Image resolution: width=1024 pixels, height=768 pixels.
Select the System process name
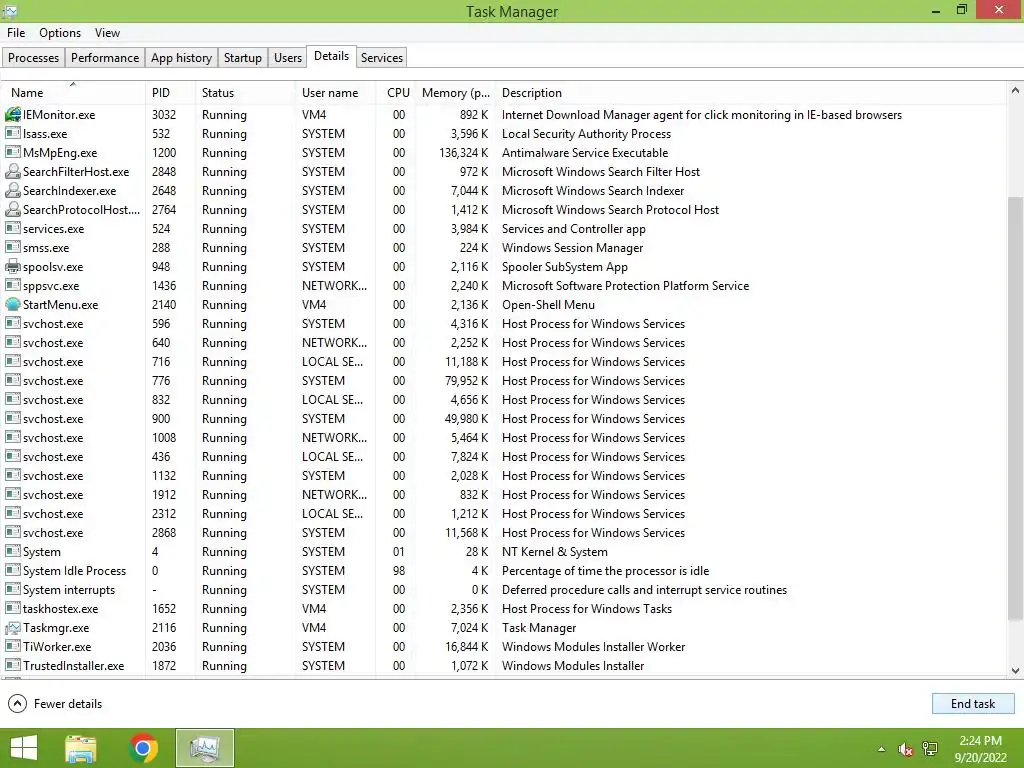[x=42, y=552]
